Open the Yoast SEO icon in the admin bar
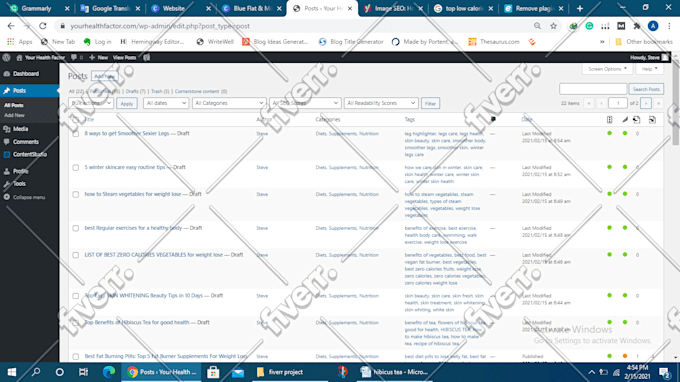680x382 pixels. click(x=147, y=57)
